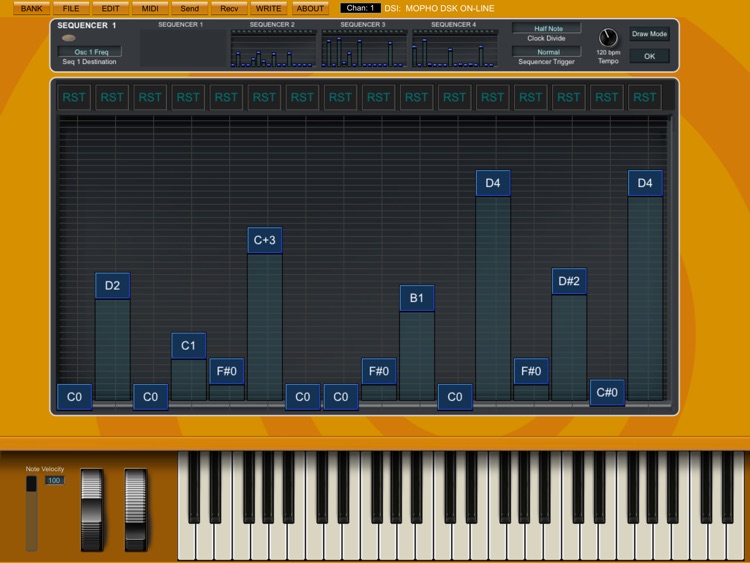Click the final step D4 note handle
The height and width of the screenshot is (563, 750).
[645, 183]
